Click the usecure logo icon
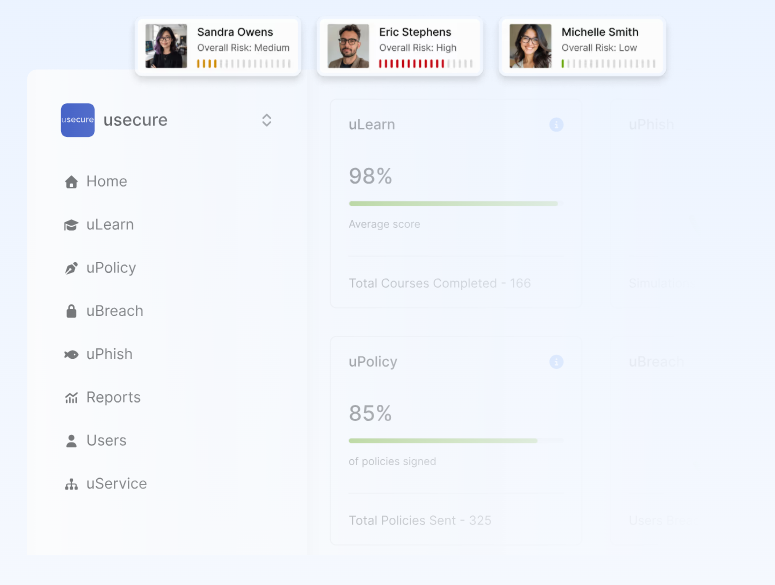Screen dimensions: 775x585 (78, 120)
